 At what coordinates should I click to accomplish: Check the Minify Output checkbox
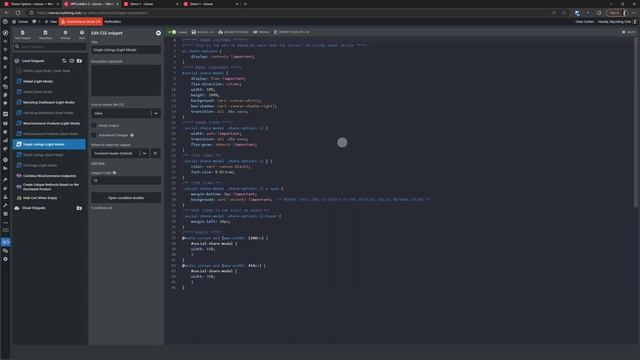pyautogui.click(x=94, y=125)
